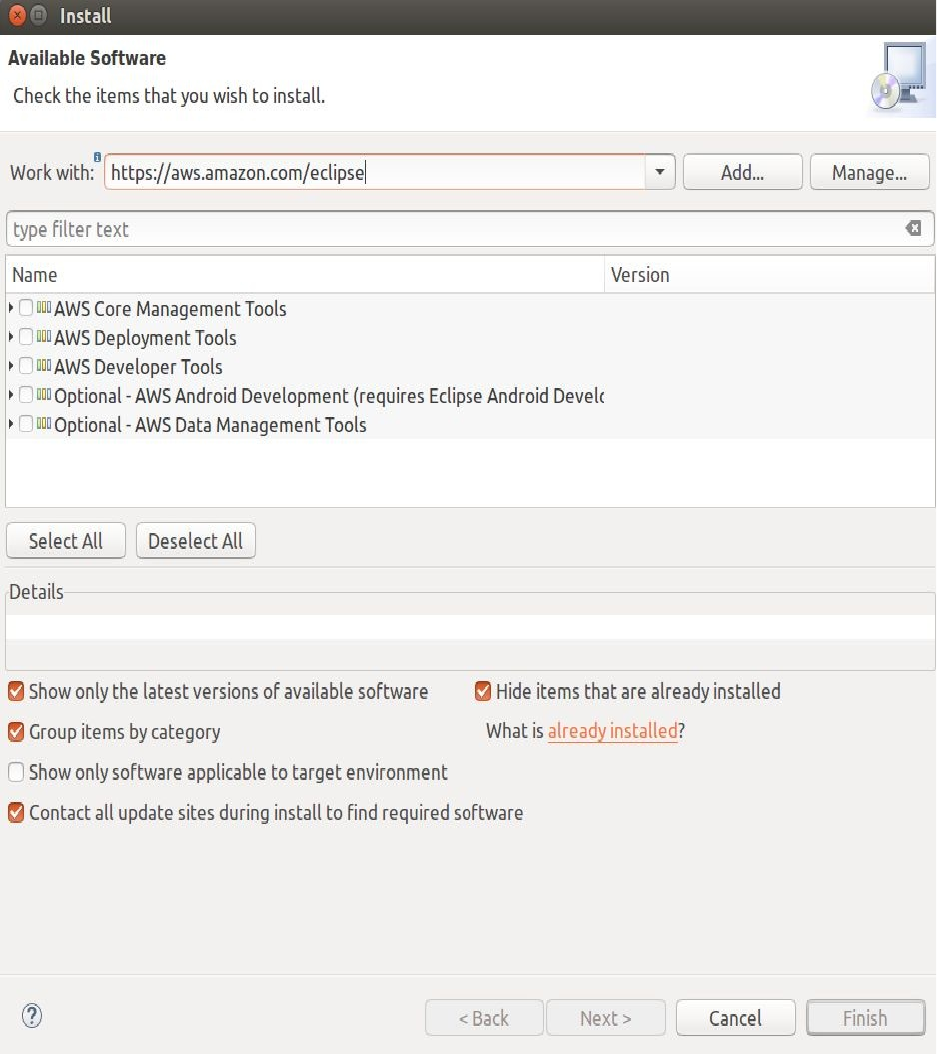Click the AWS Android Development category icon
Image resolution: width=937 pixels, height=1054 pixels.
(44, 395)
